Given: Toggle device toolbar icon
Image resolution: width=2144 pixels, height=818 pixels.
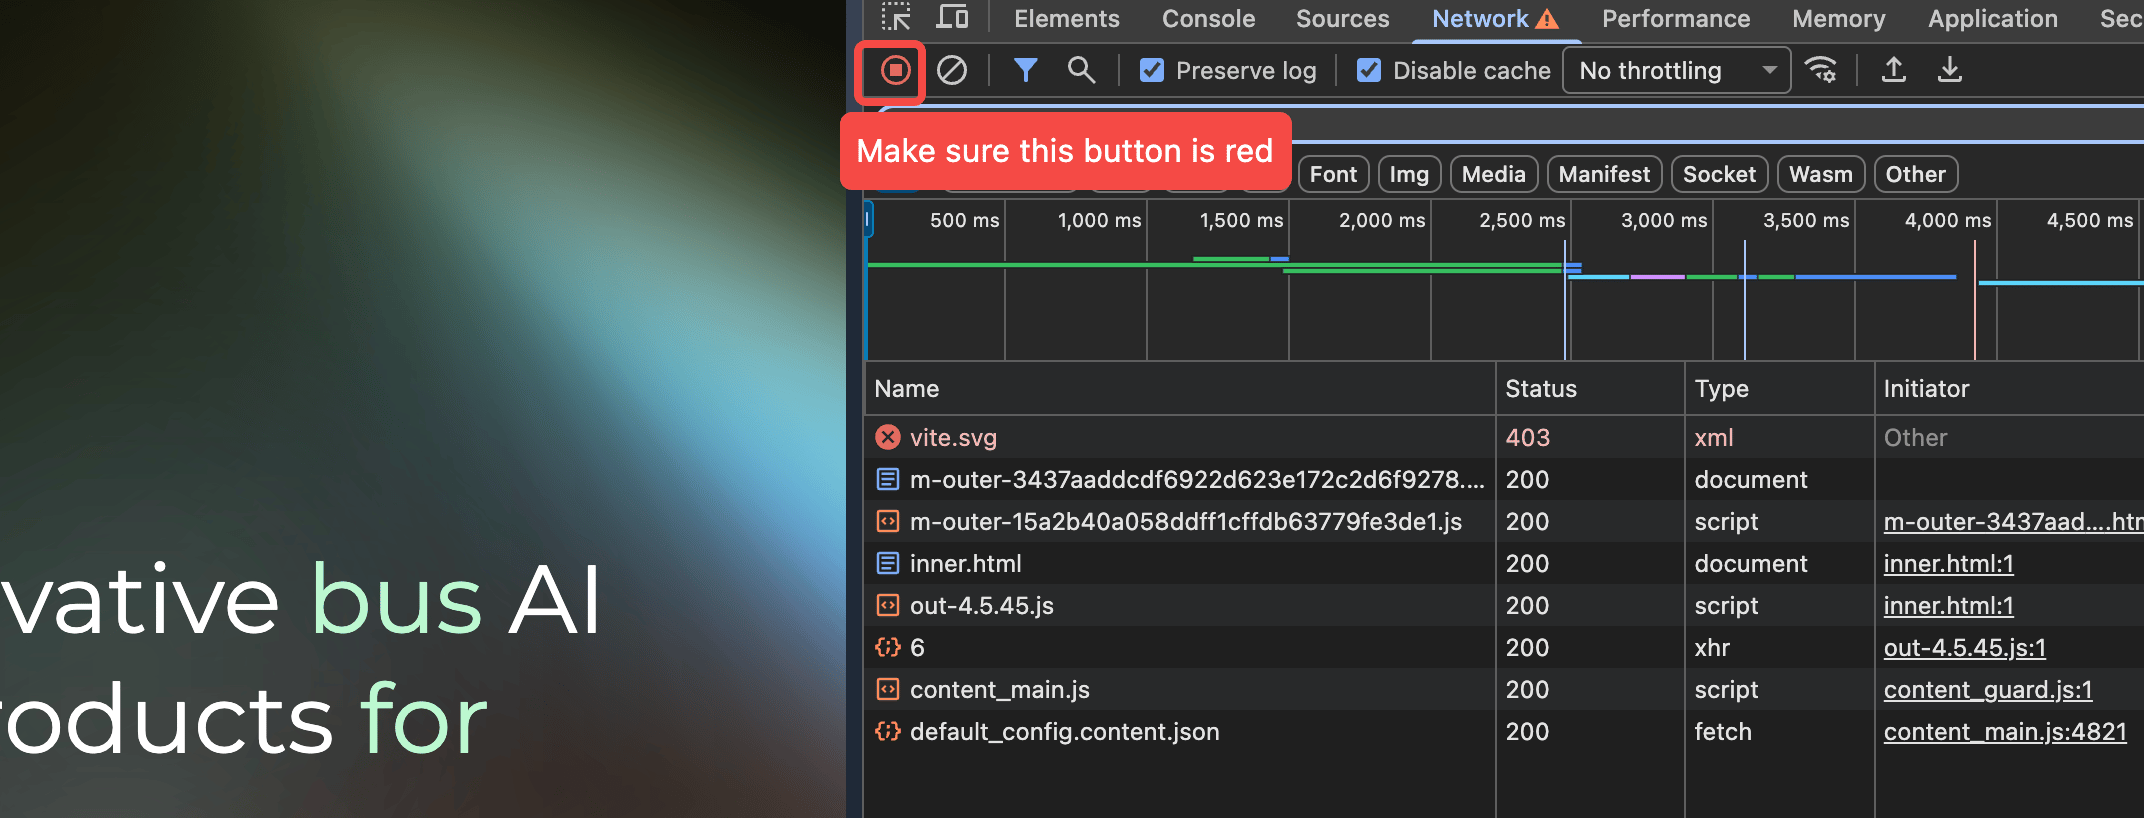Looking at the screenshot, I should (952, 18).
